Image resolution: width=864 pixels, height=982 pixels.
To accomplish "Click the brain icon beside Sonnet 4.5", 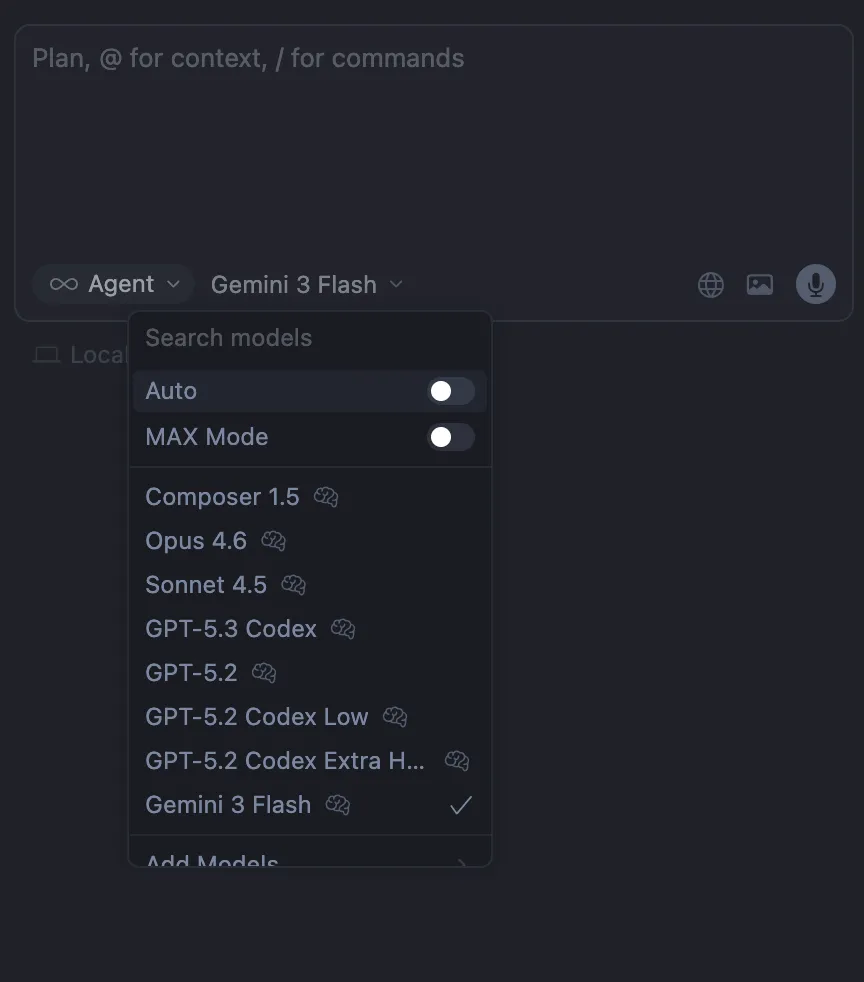I will coord(294,585).
